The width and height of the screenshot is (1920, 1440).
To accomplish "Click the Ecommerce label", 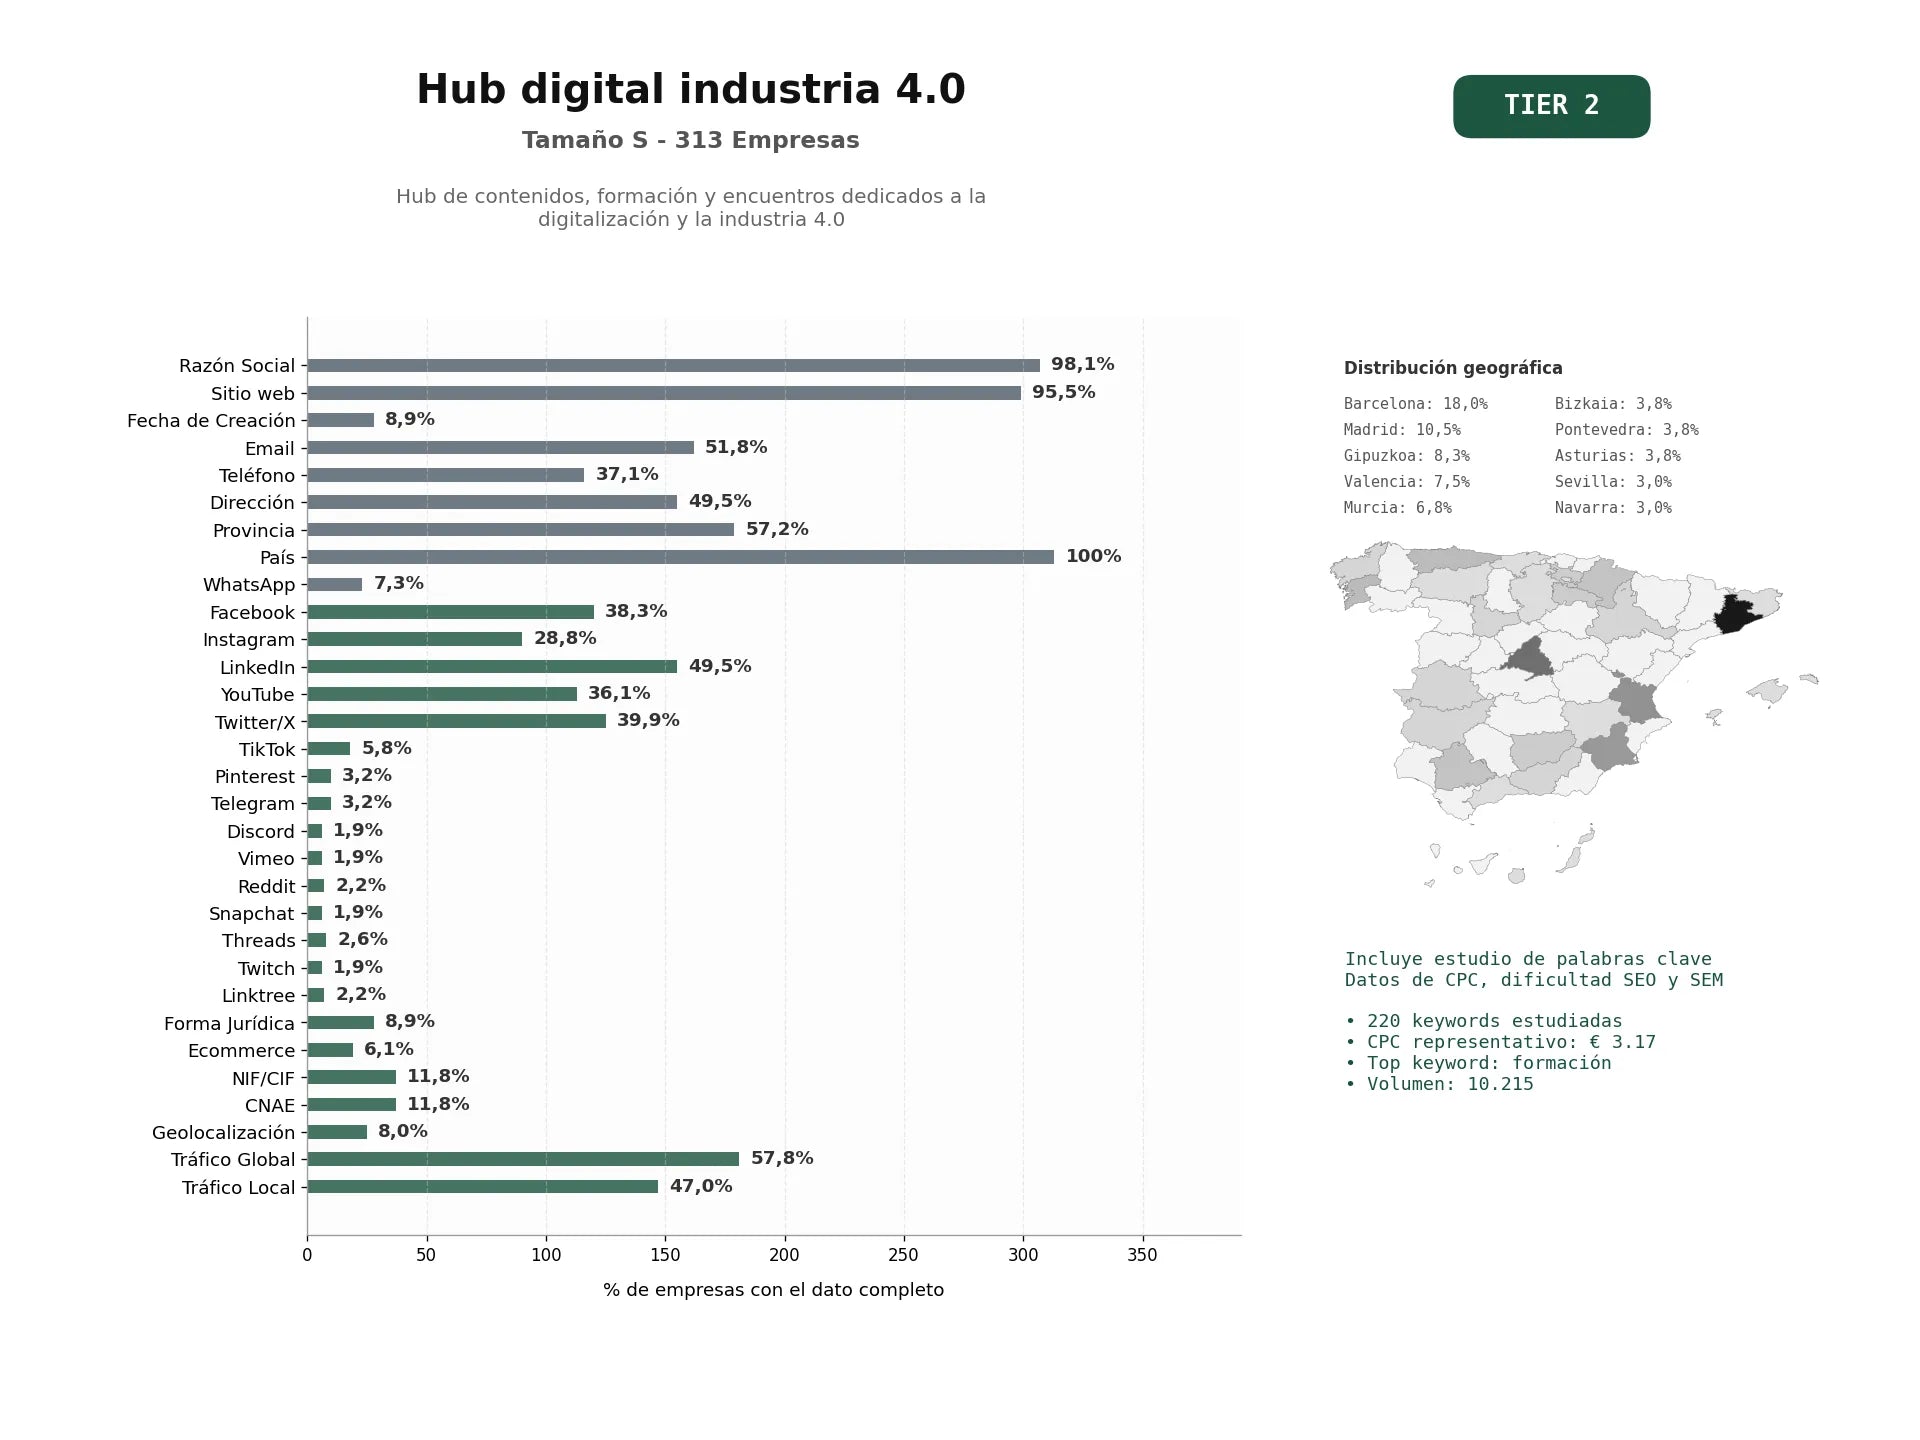I will tap(242, 1050).
